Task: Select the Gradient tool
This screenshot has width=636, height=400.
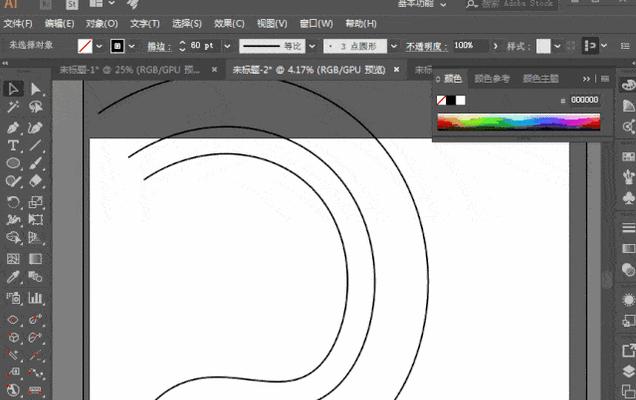Action: [35, 258]
